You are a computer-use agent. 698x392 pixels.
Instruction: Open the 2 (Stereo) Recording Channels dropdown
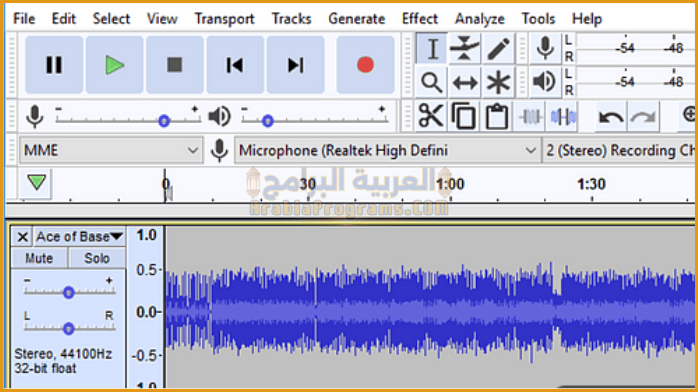619,150
